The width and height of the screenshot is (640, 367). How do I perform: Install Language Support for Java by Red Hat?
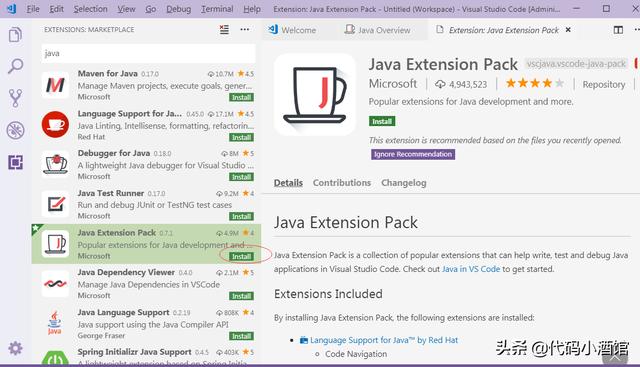coord(241,137)
